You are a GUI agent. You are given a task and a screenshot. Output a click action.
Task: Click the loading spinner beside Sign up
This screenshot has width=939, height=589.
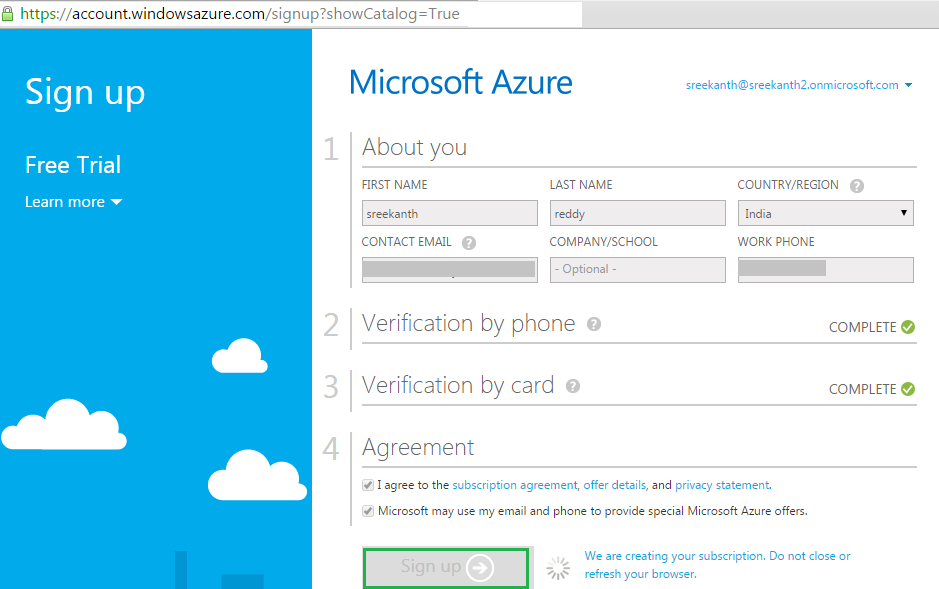tap(558, 568)
